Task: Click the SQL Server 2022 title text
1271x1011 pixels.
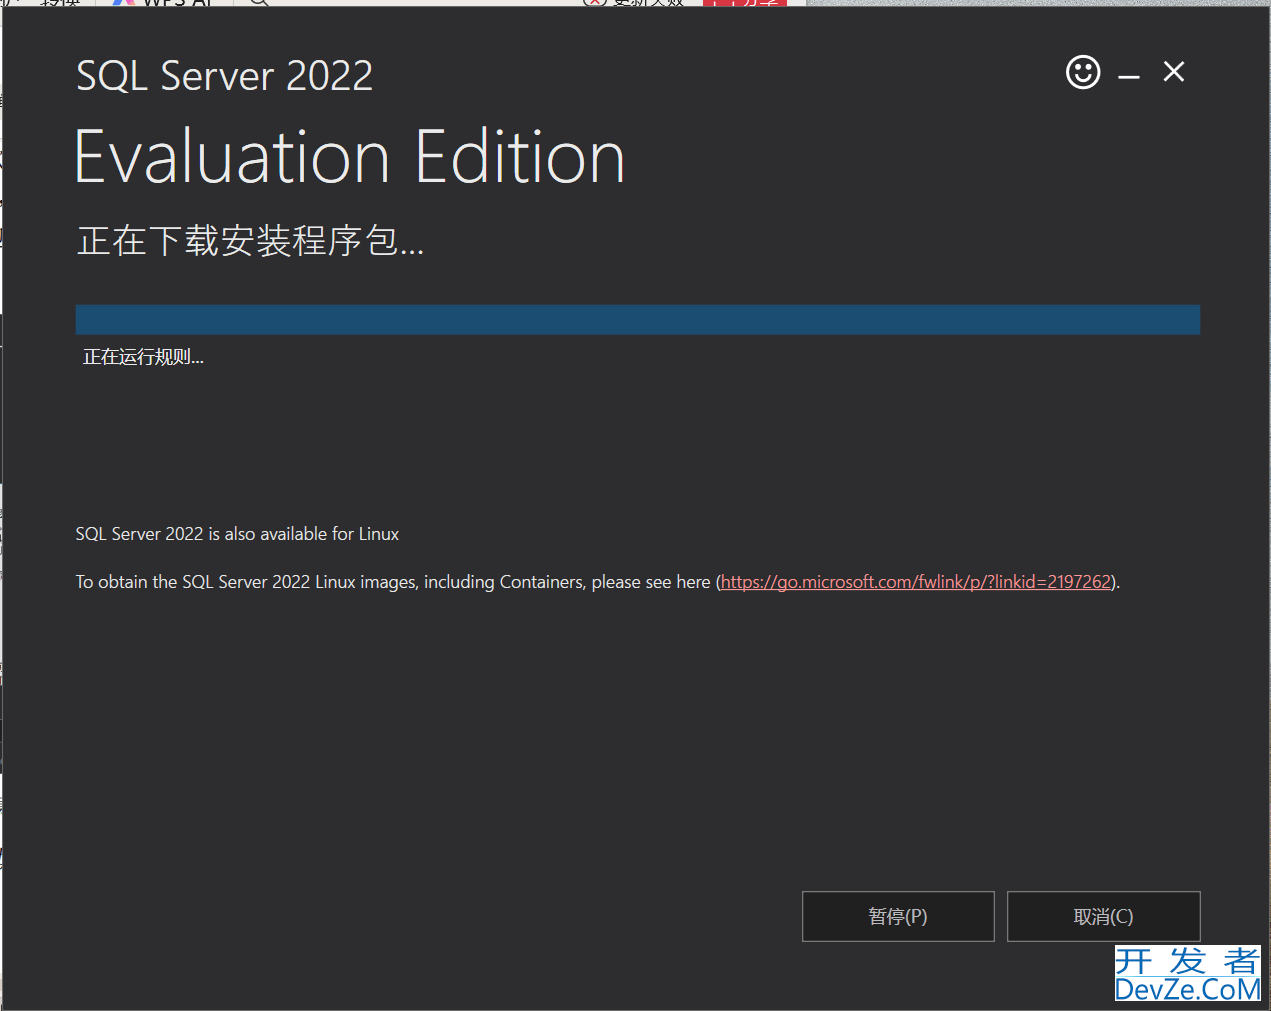Action: pyautogui.click(x=224, y=76)
